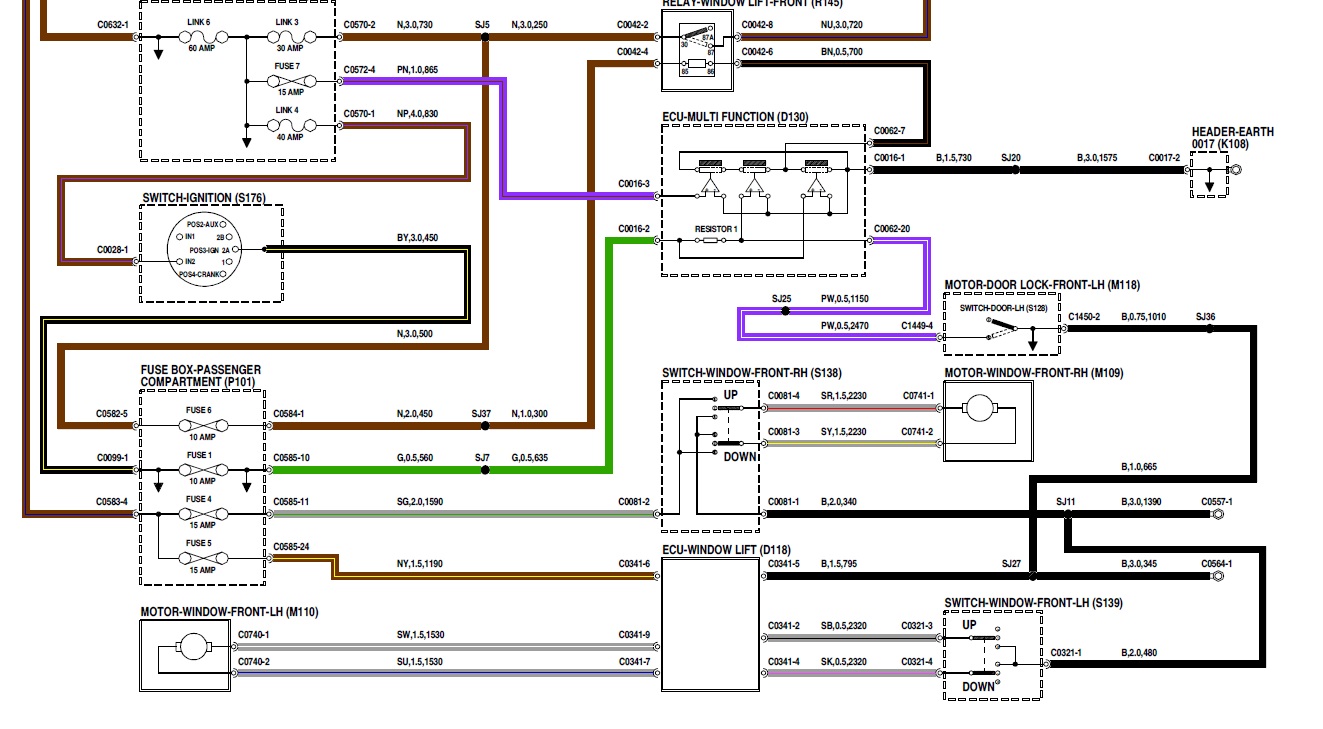1323x729 pixels.
Task: Click connector label C0062-7
Action: pos(889,131)
